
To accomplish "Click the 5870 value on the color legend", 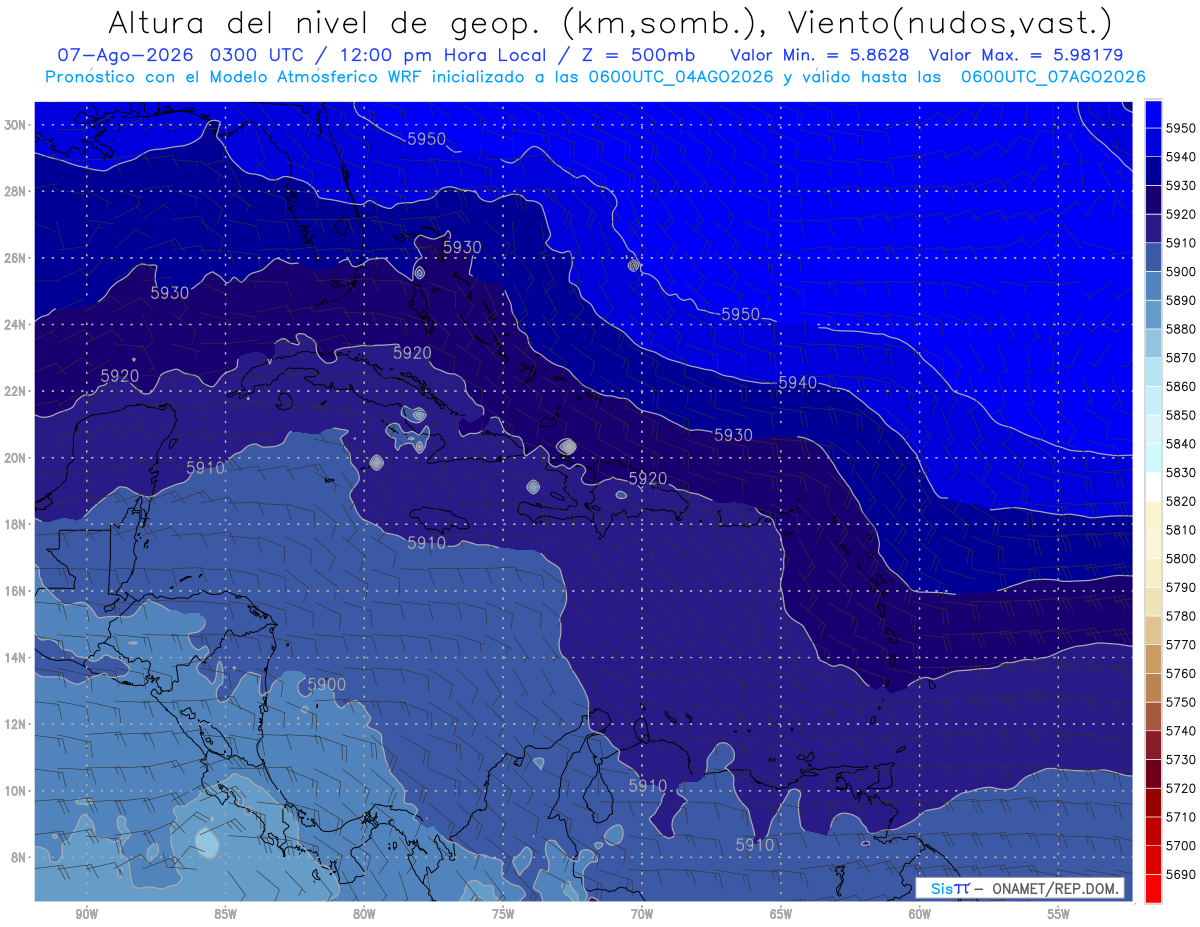I will click(1180, 357).
